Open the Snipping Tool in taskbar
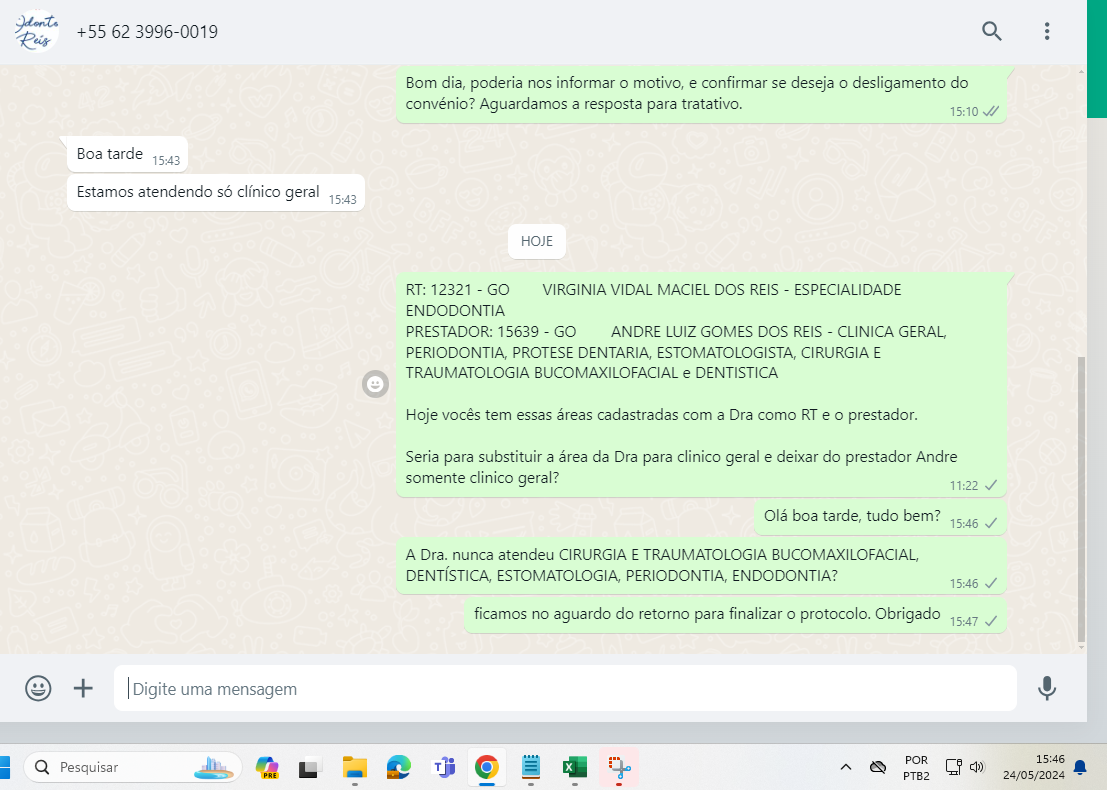 pyautogui.click(x=619, y=767)
